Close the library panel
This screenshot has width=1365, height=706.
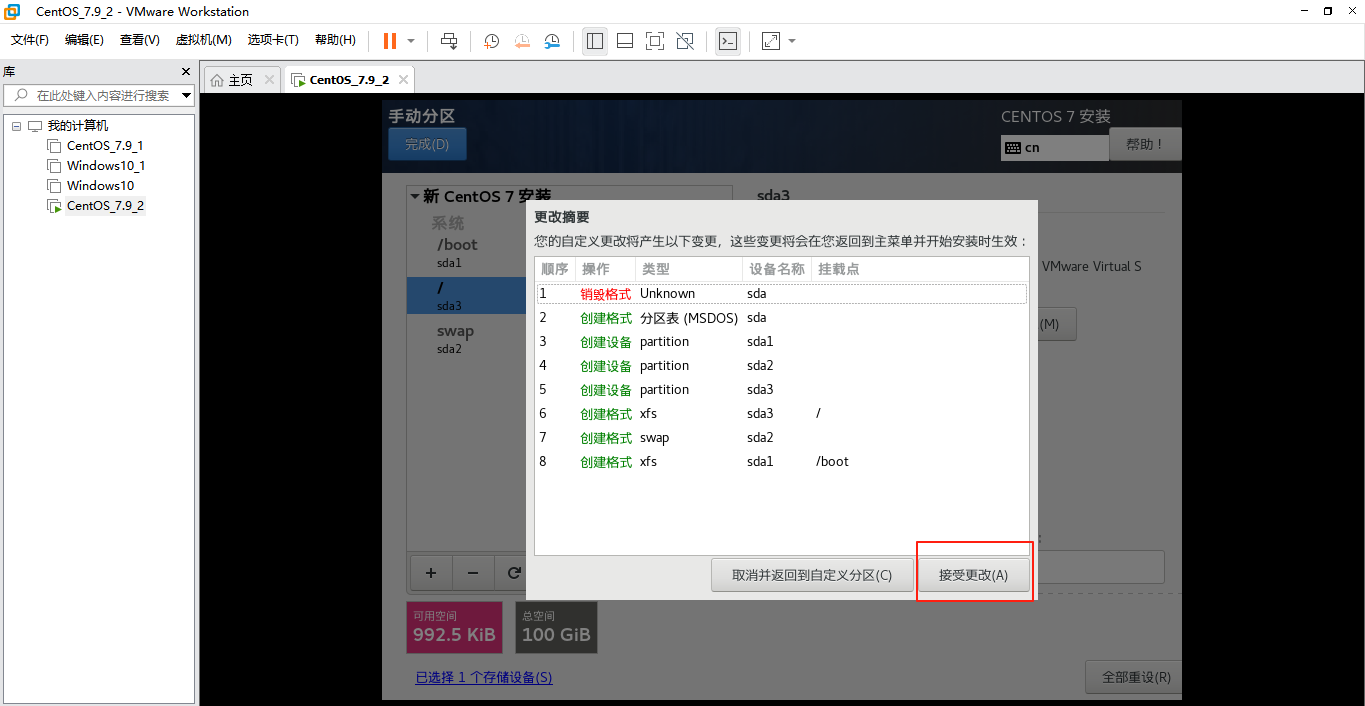185,72
